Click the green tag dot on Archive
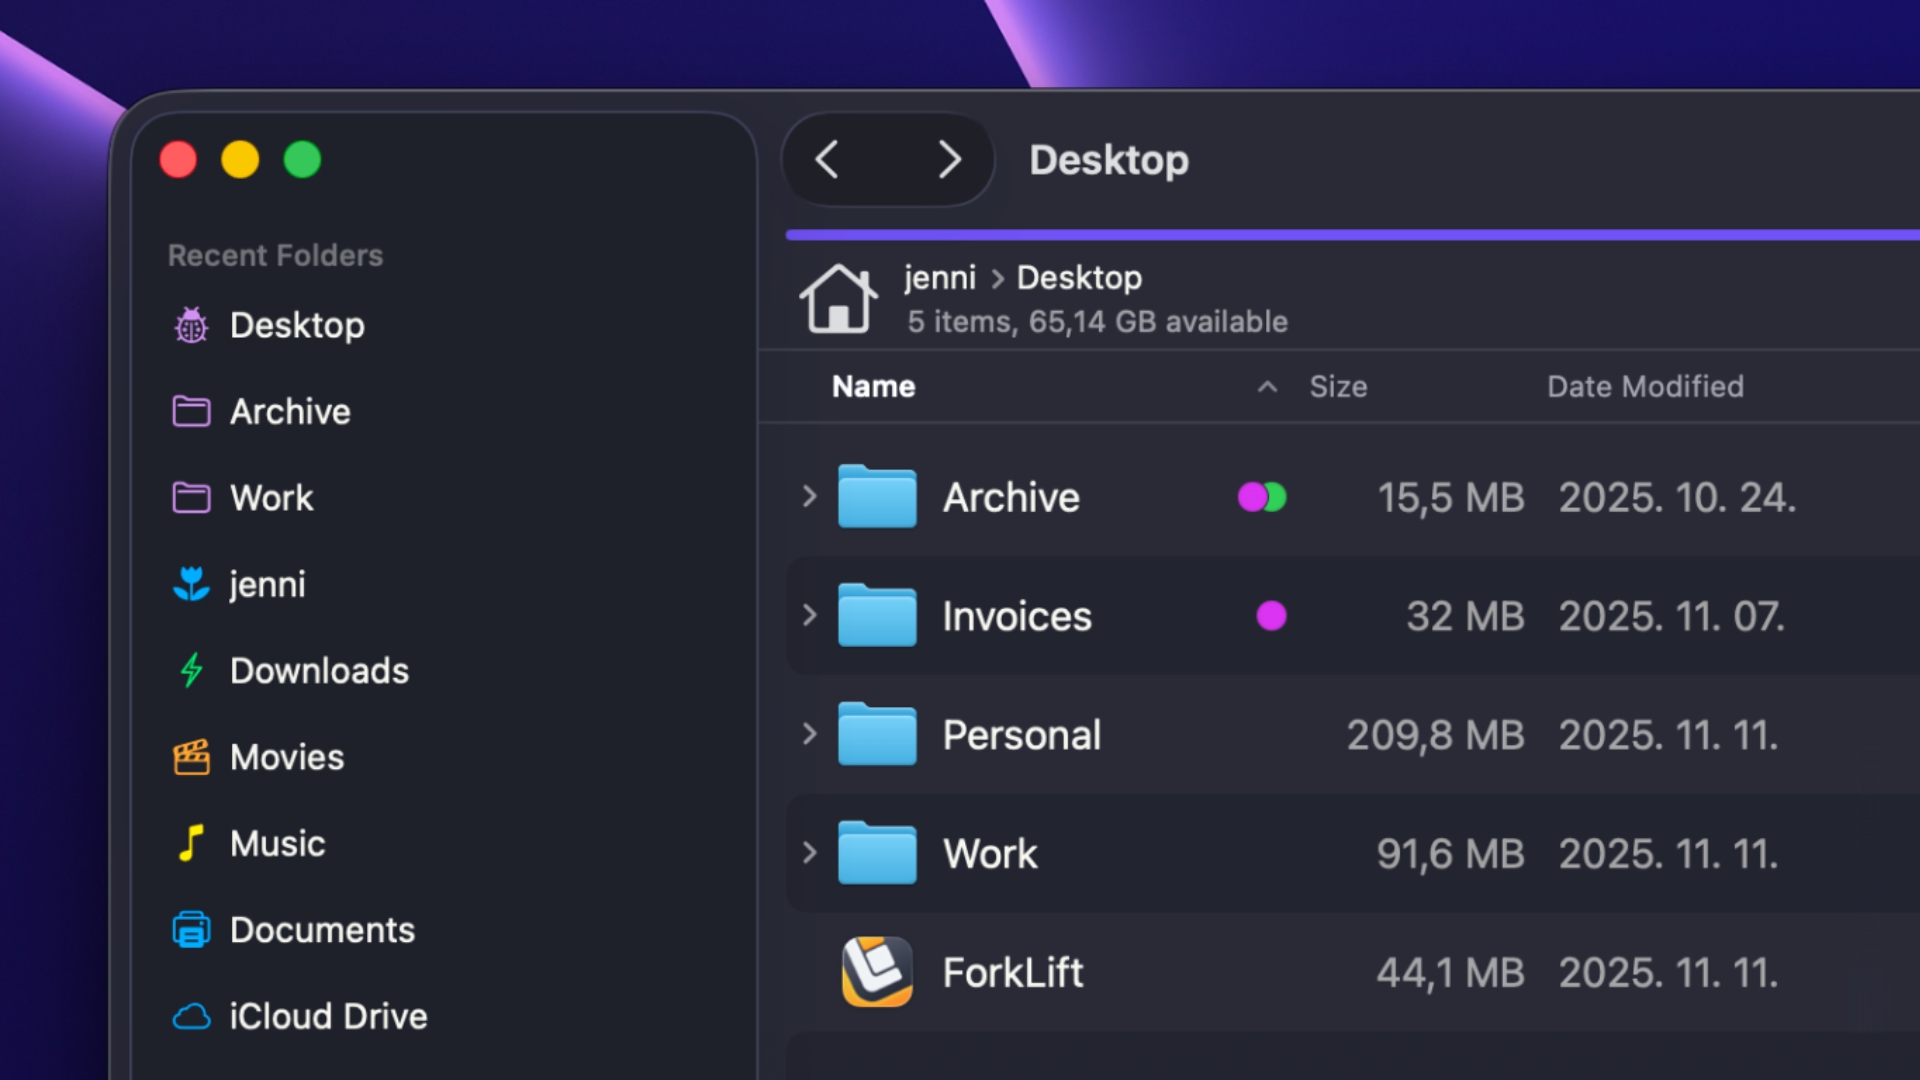This screenshot has height=1080, width=1920. click(x=1275, y=497)
